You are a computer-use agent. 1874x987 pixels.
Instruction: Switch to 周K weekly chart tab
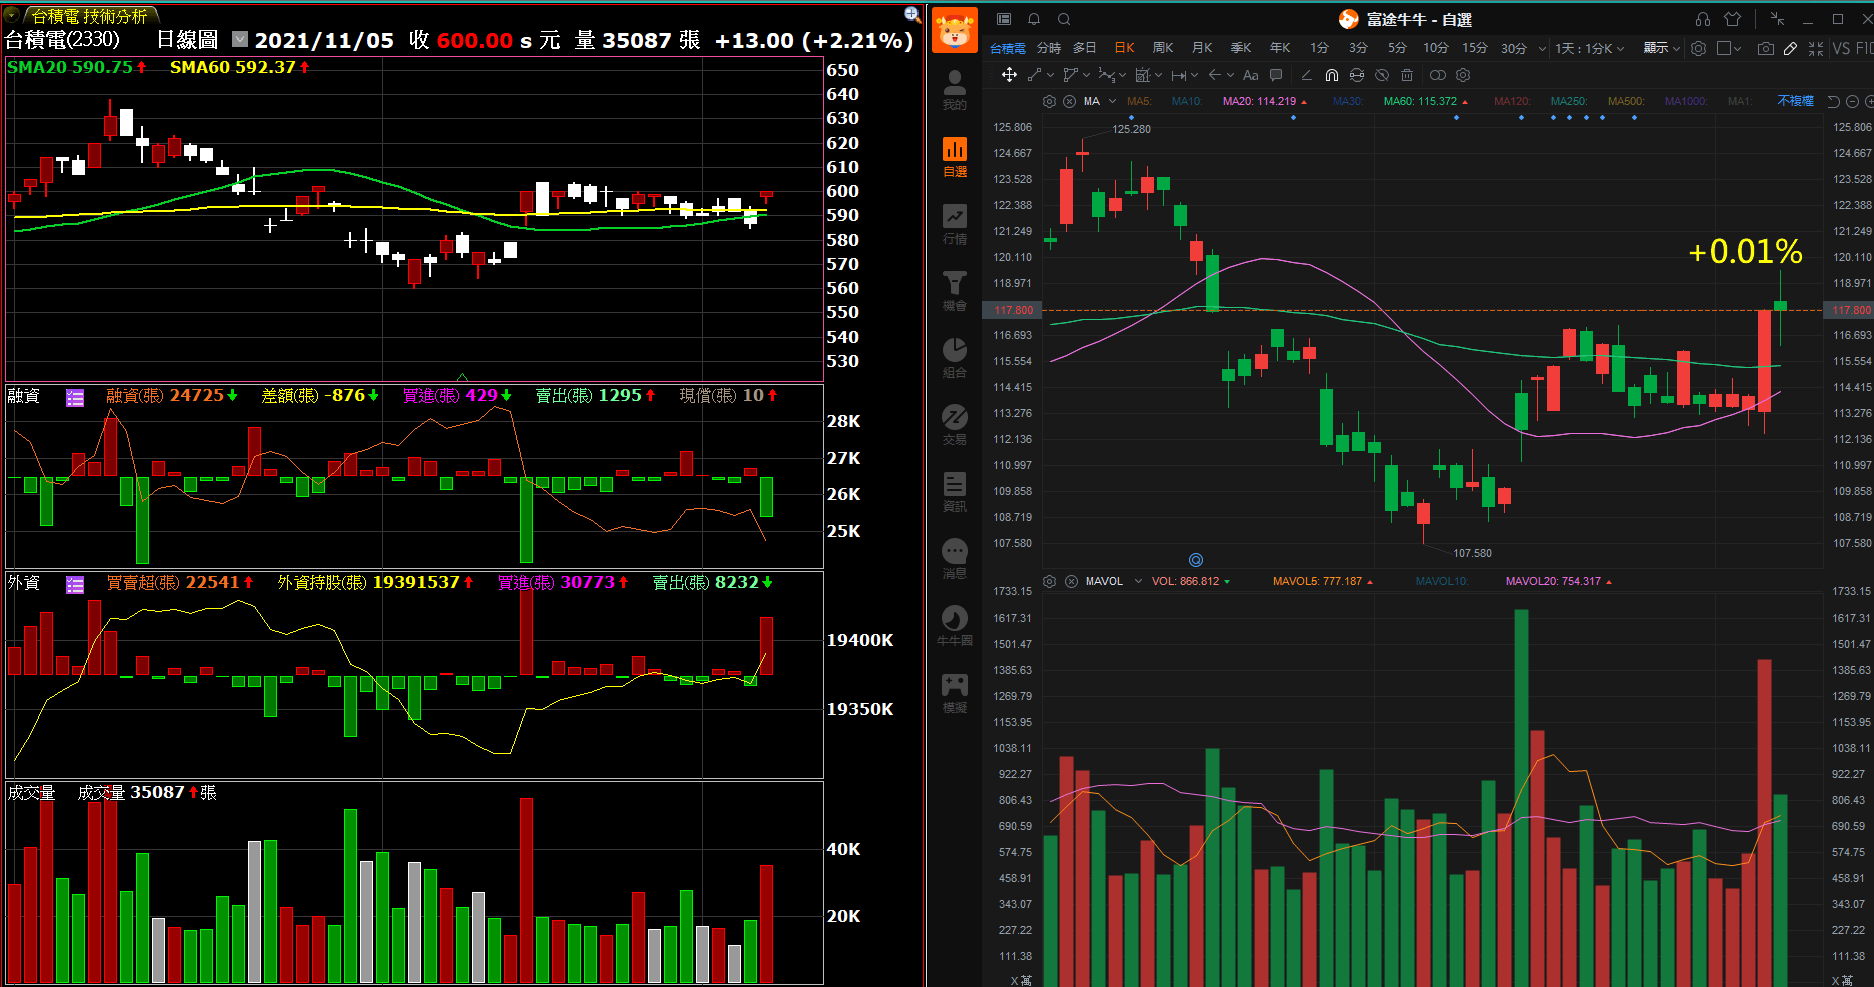coord(1163,48)
